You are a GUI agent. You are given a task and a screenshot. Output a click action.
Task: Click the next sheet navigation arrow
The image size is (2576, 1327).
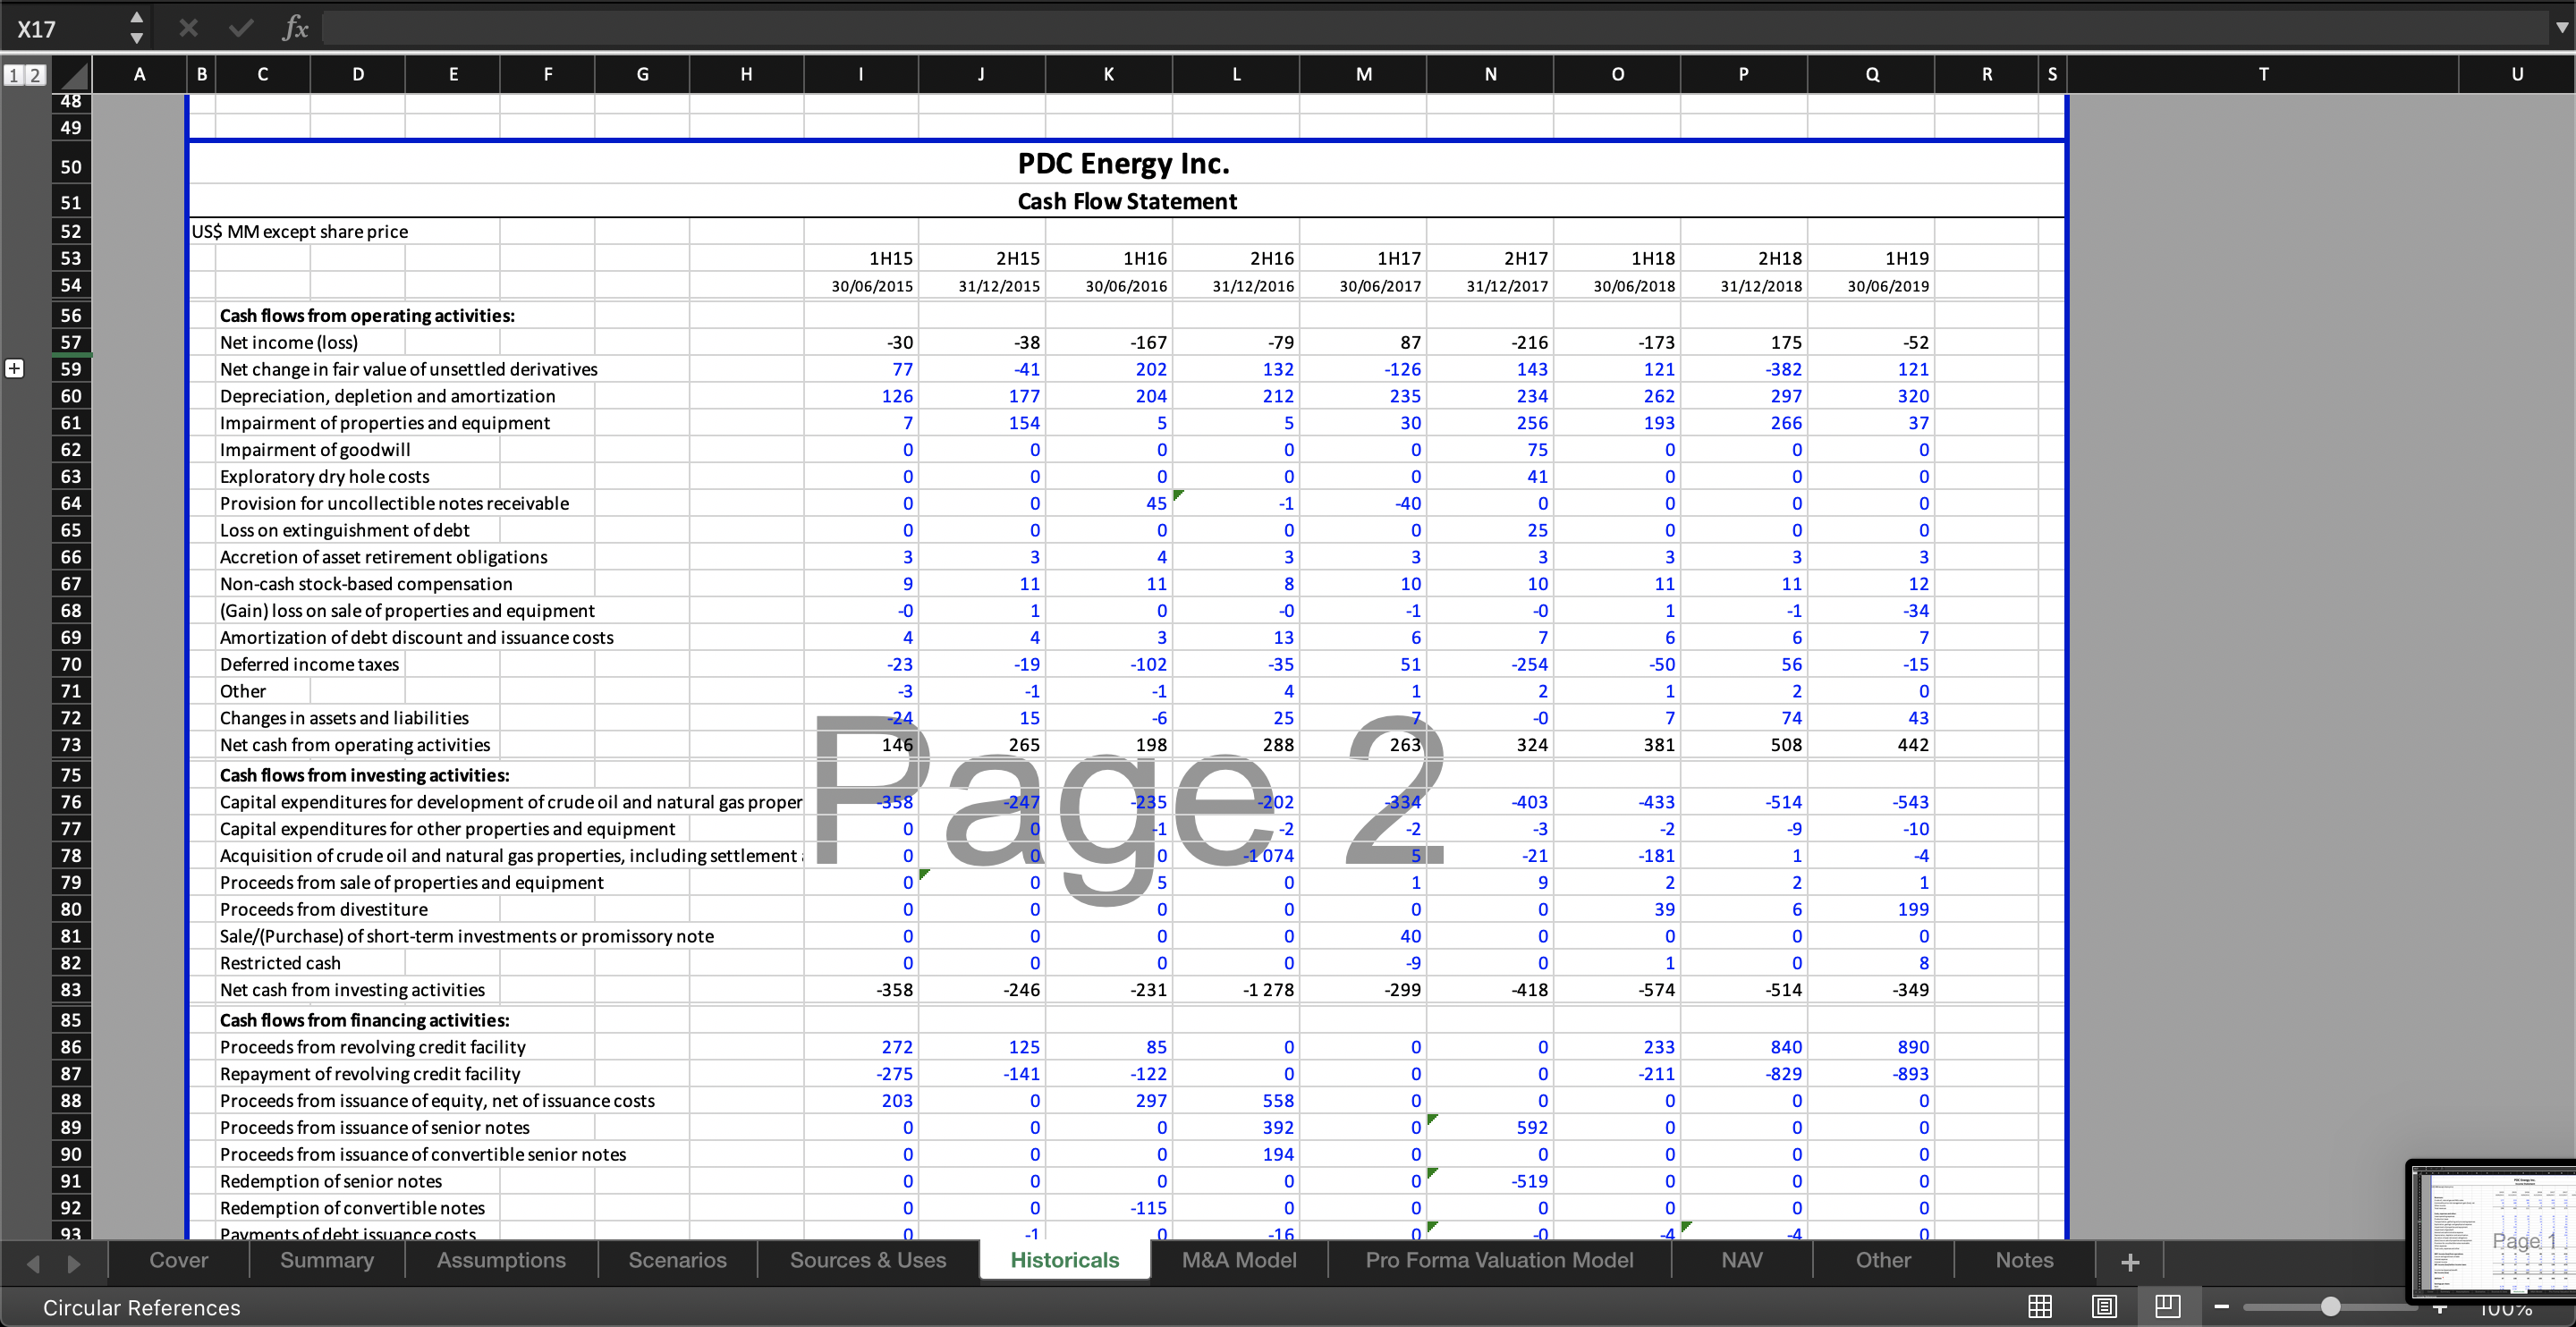(x=73, y=1263)
